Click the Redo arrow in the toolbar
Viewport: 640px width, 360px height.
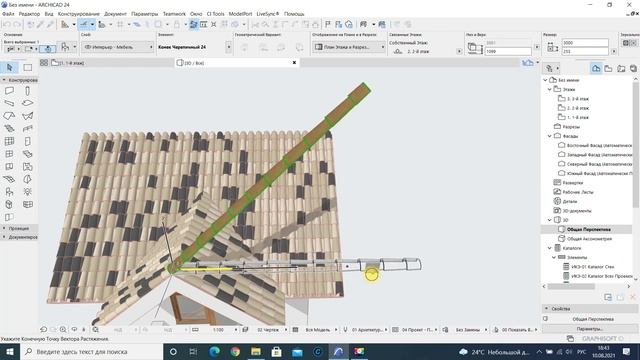pyautogui.click(x=17, y=24)
